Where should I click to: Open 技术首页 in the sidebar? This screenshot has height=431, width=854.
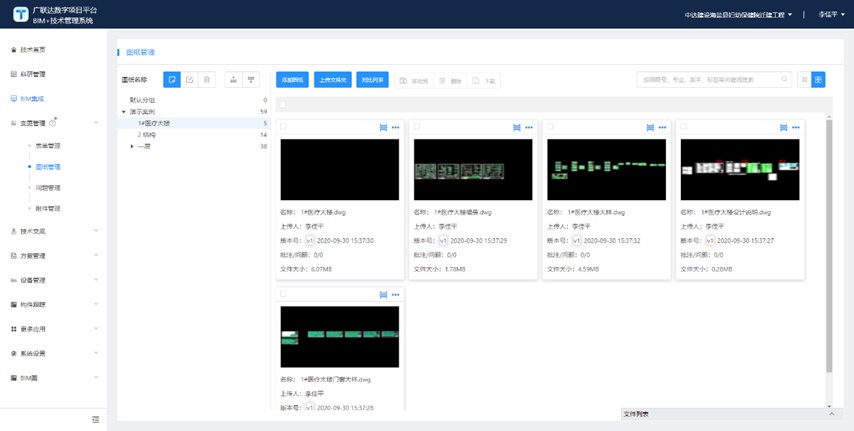(x=33, y=49)
